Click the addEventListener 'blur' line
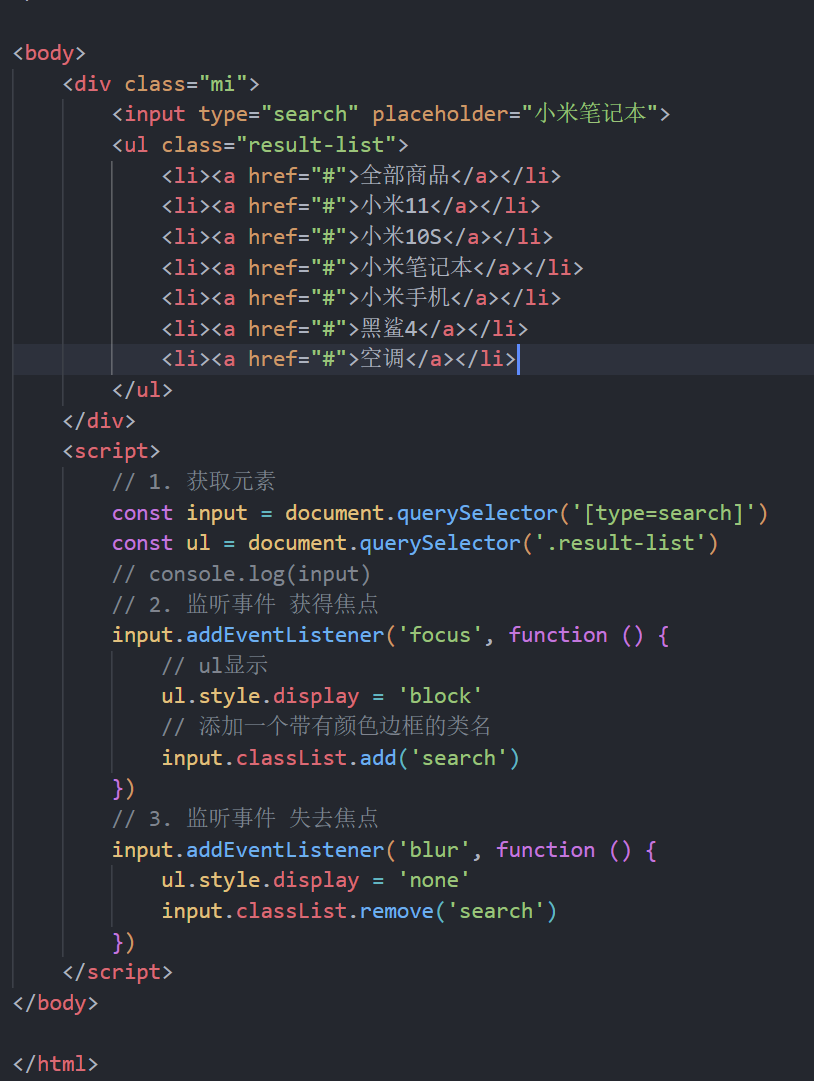This screenshot has width=814, height=1081. (384, 849)
